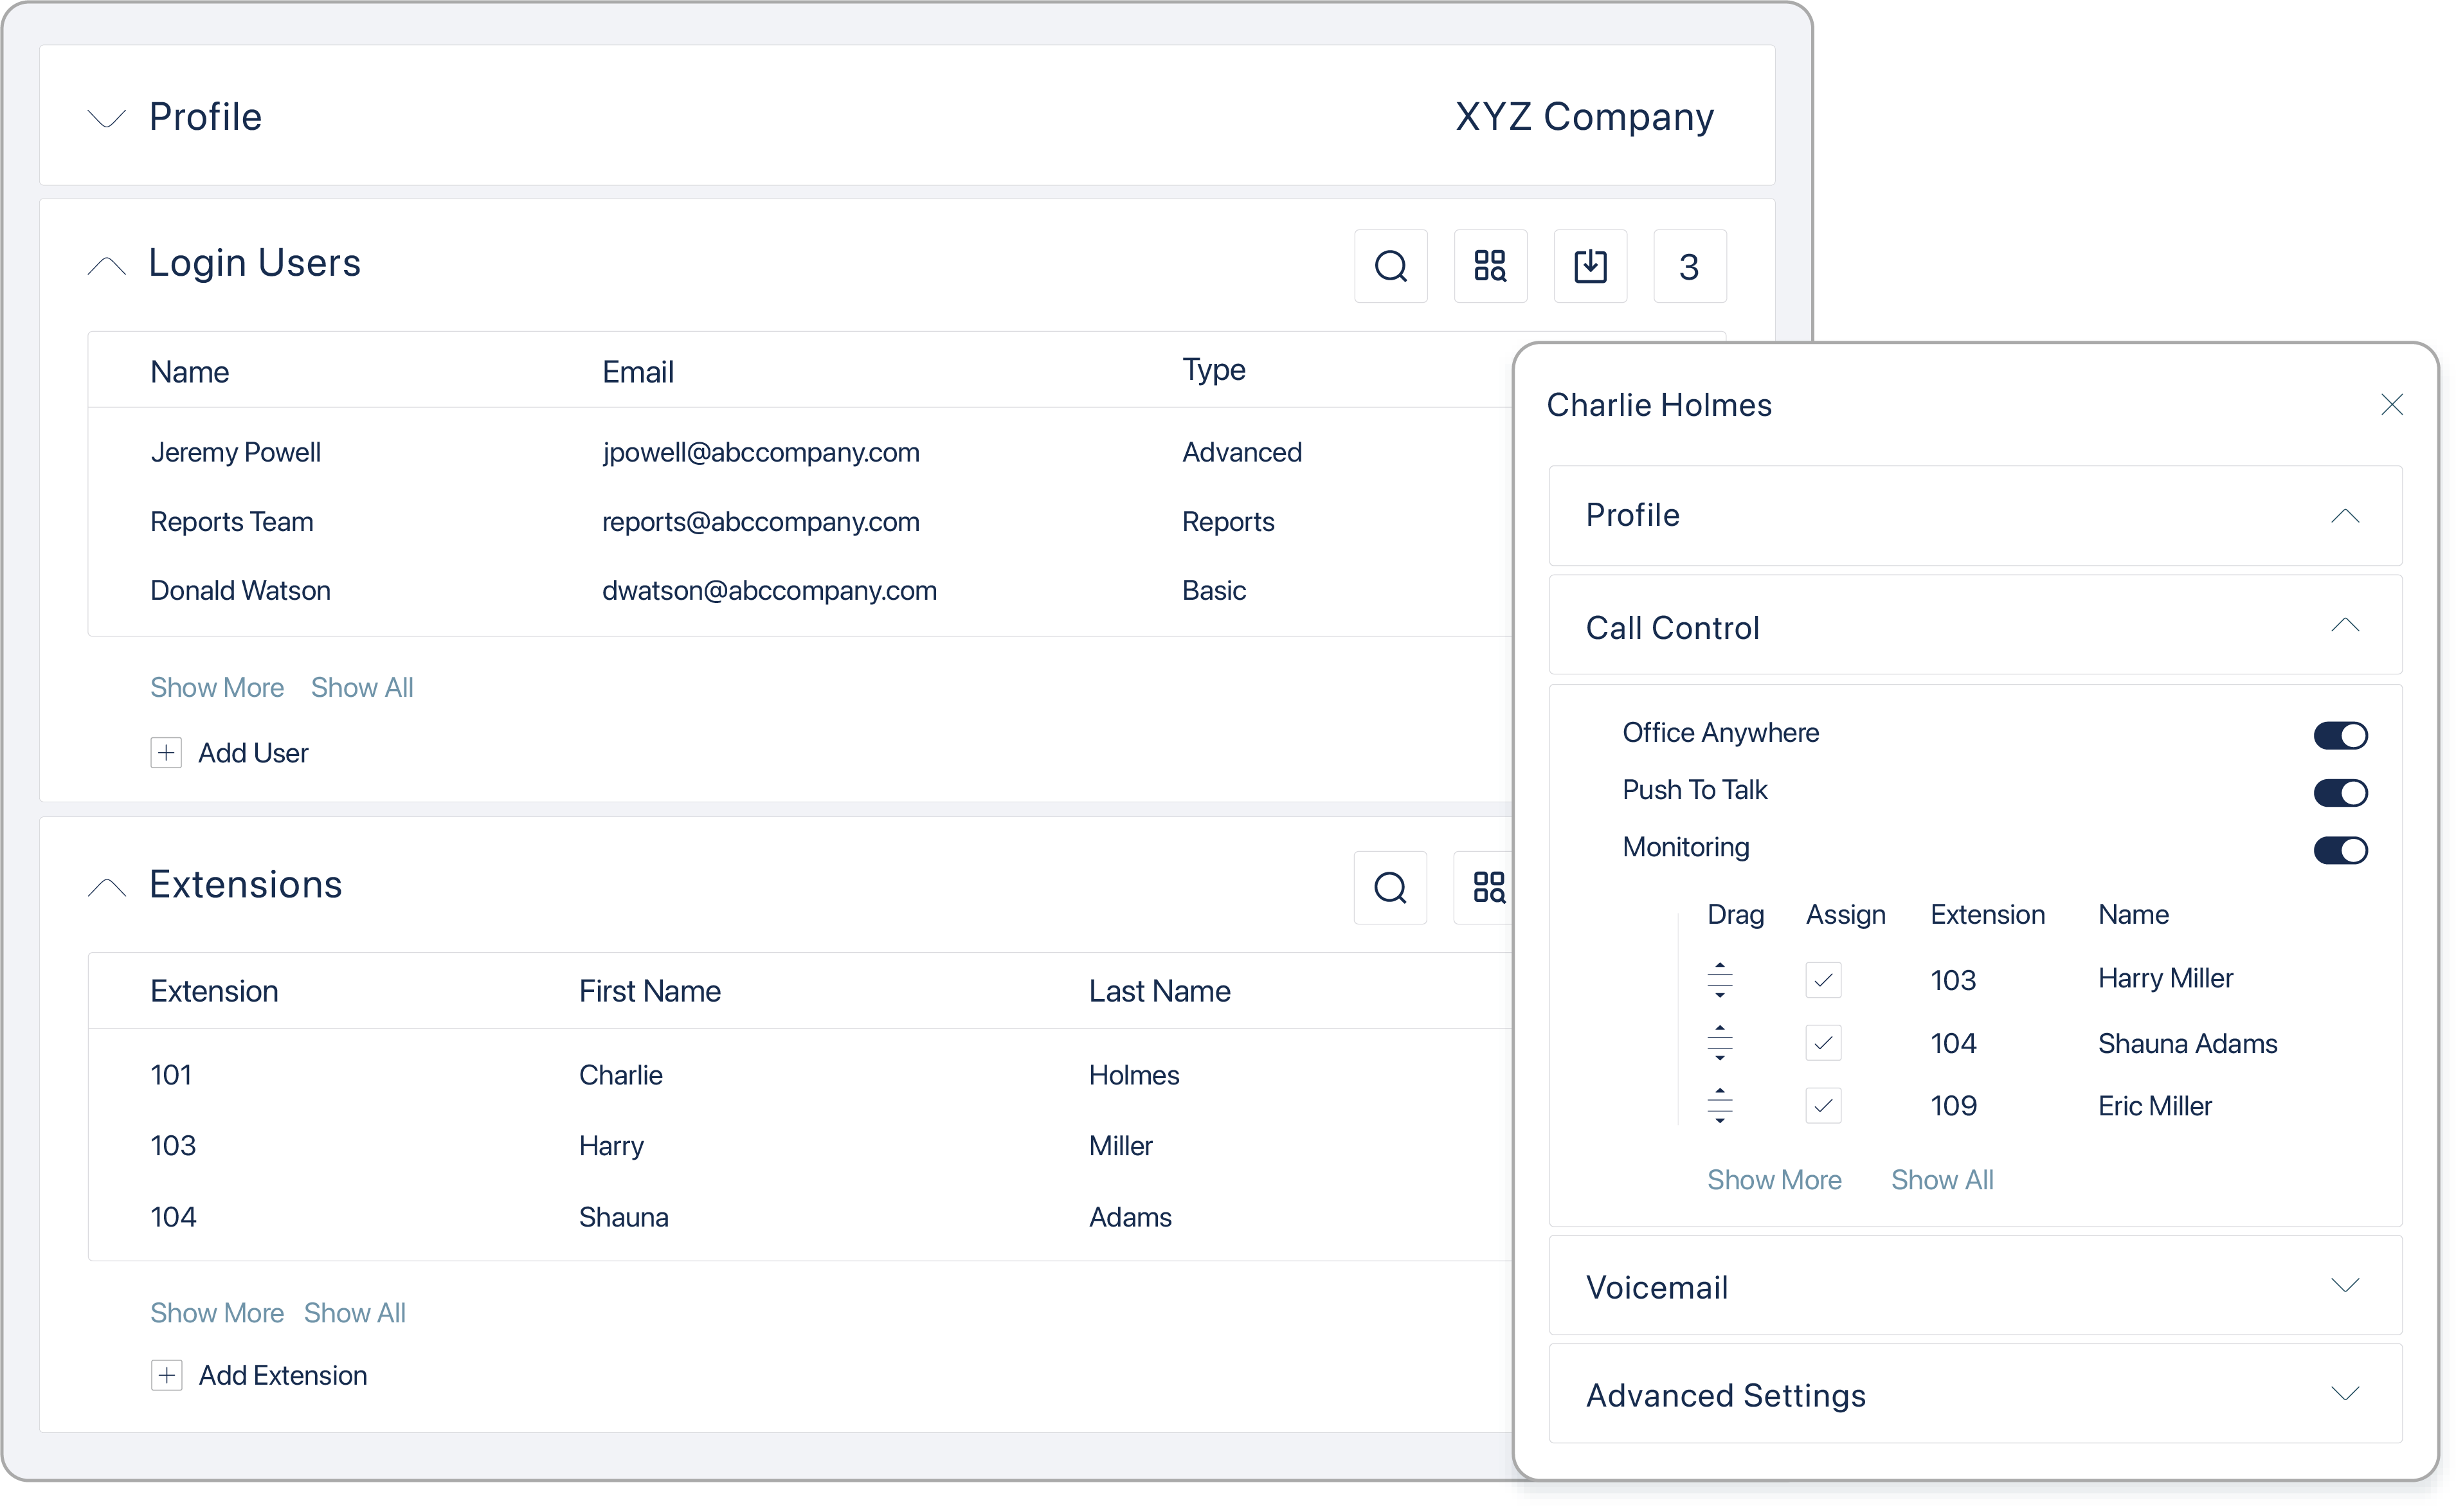Toggle Push To Talk switch
Screen dimensions: 2456x1512
(x=2342, y=793)
